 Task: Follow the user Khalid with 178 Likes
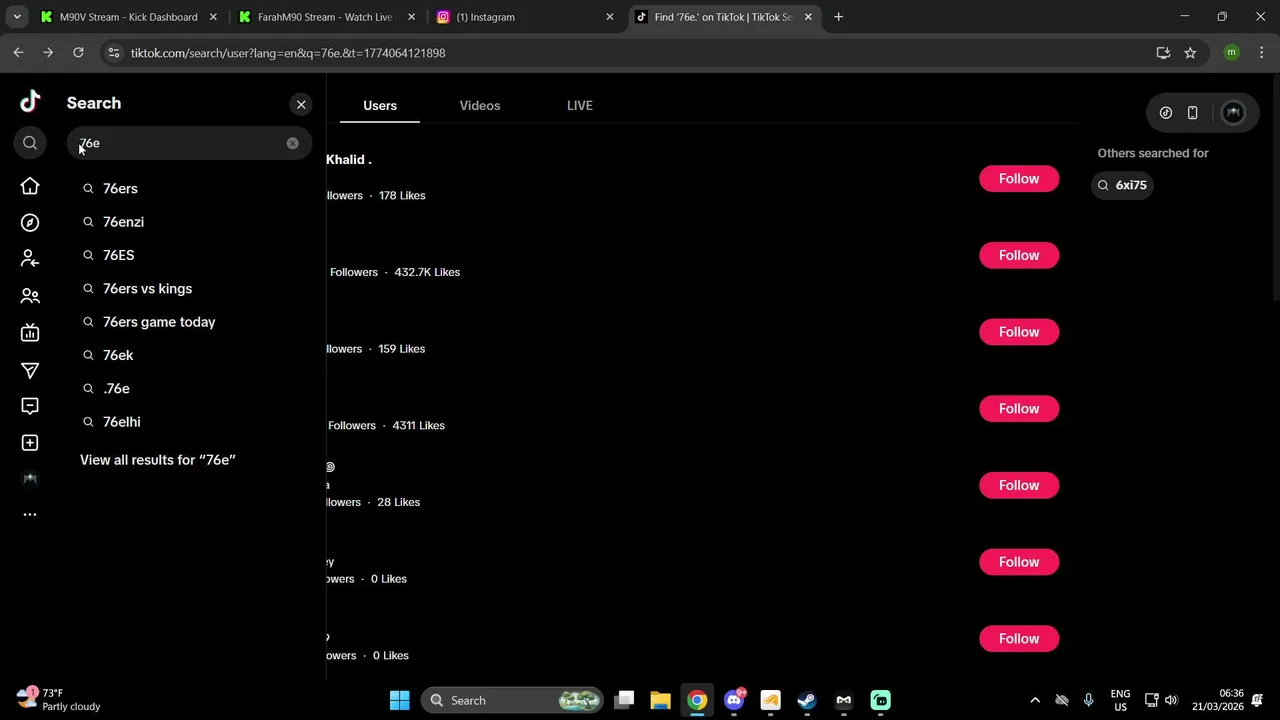[x=1019, y=179]
